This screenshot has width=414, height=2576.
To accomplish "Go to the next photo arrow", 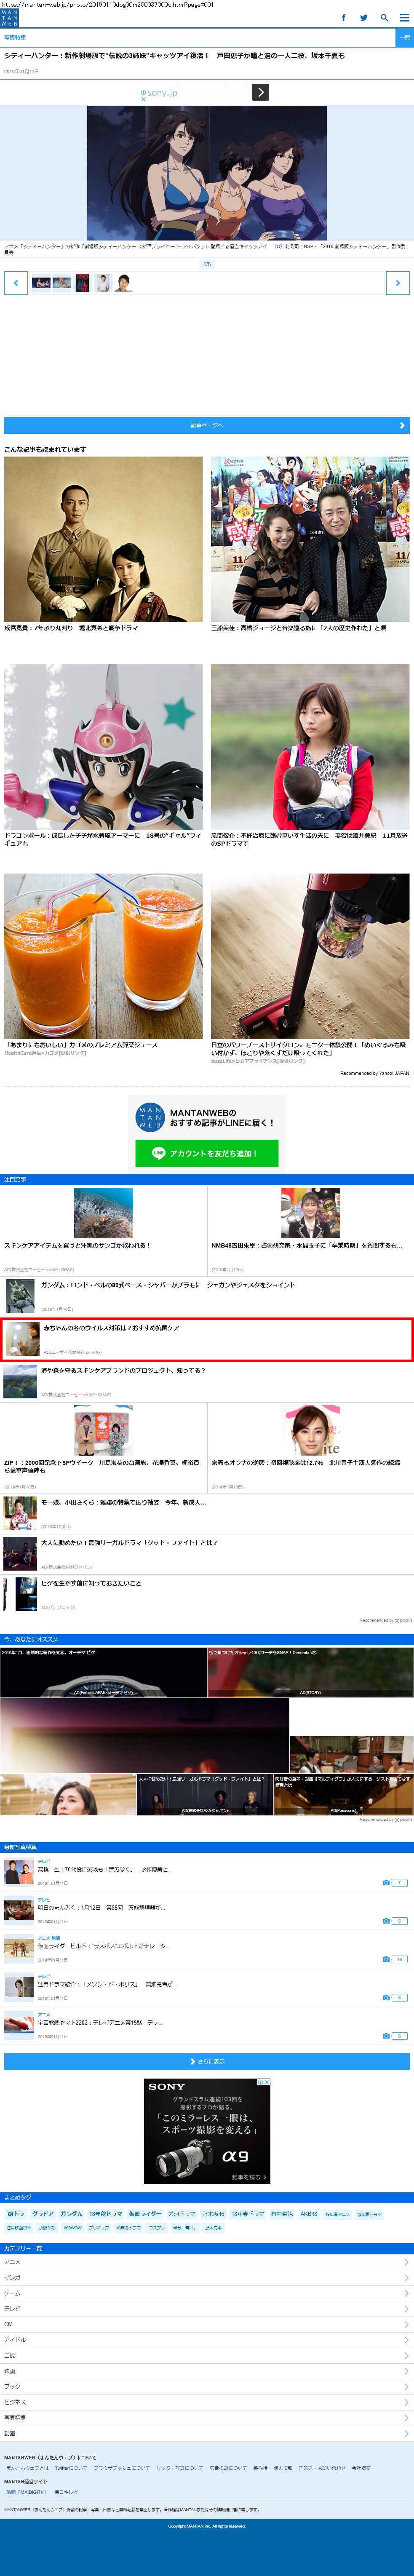I will point(397,283).
